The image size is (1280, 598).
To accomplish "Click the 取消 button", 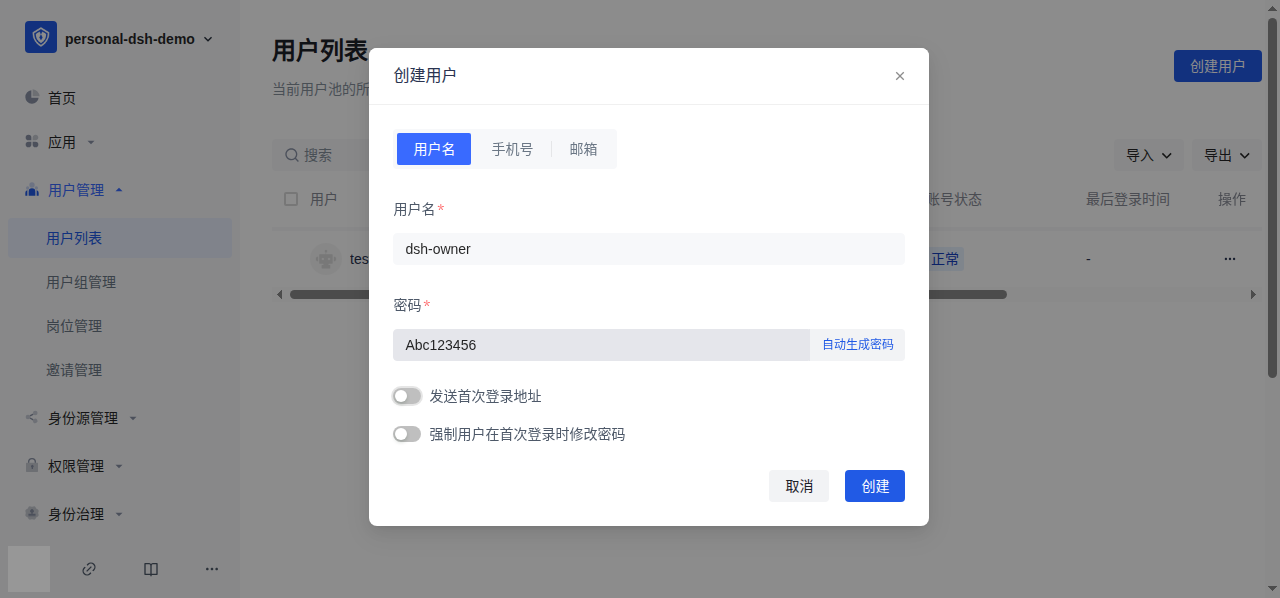I will 799,486.
